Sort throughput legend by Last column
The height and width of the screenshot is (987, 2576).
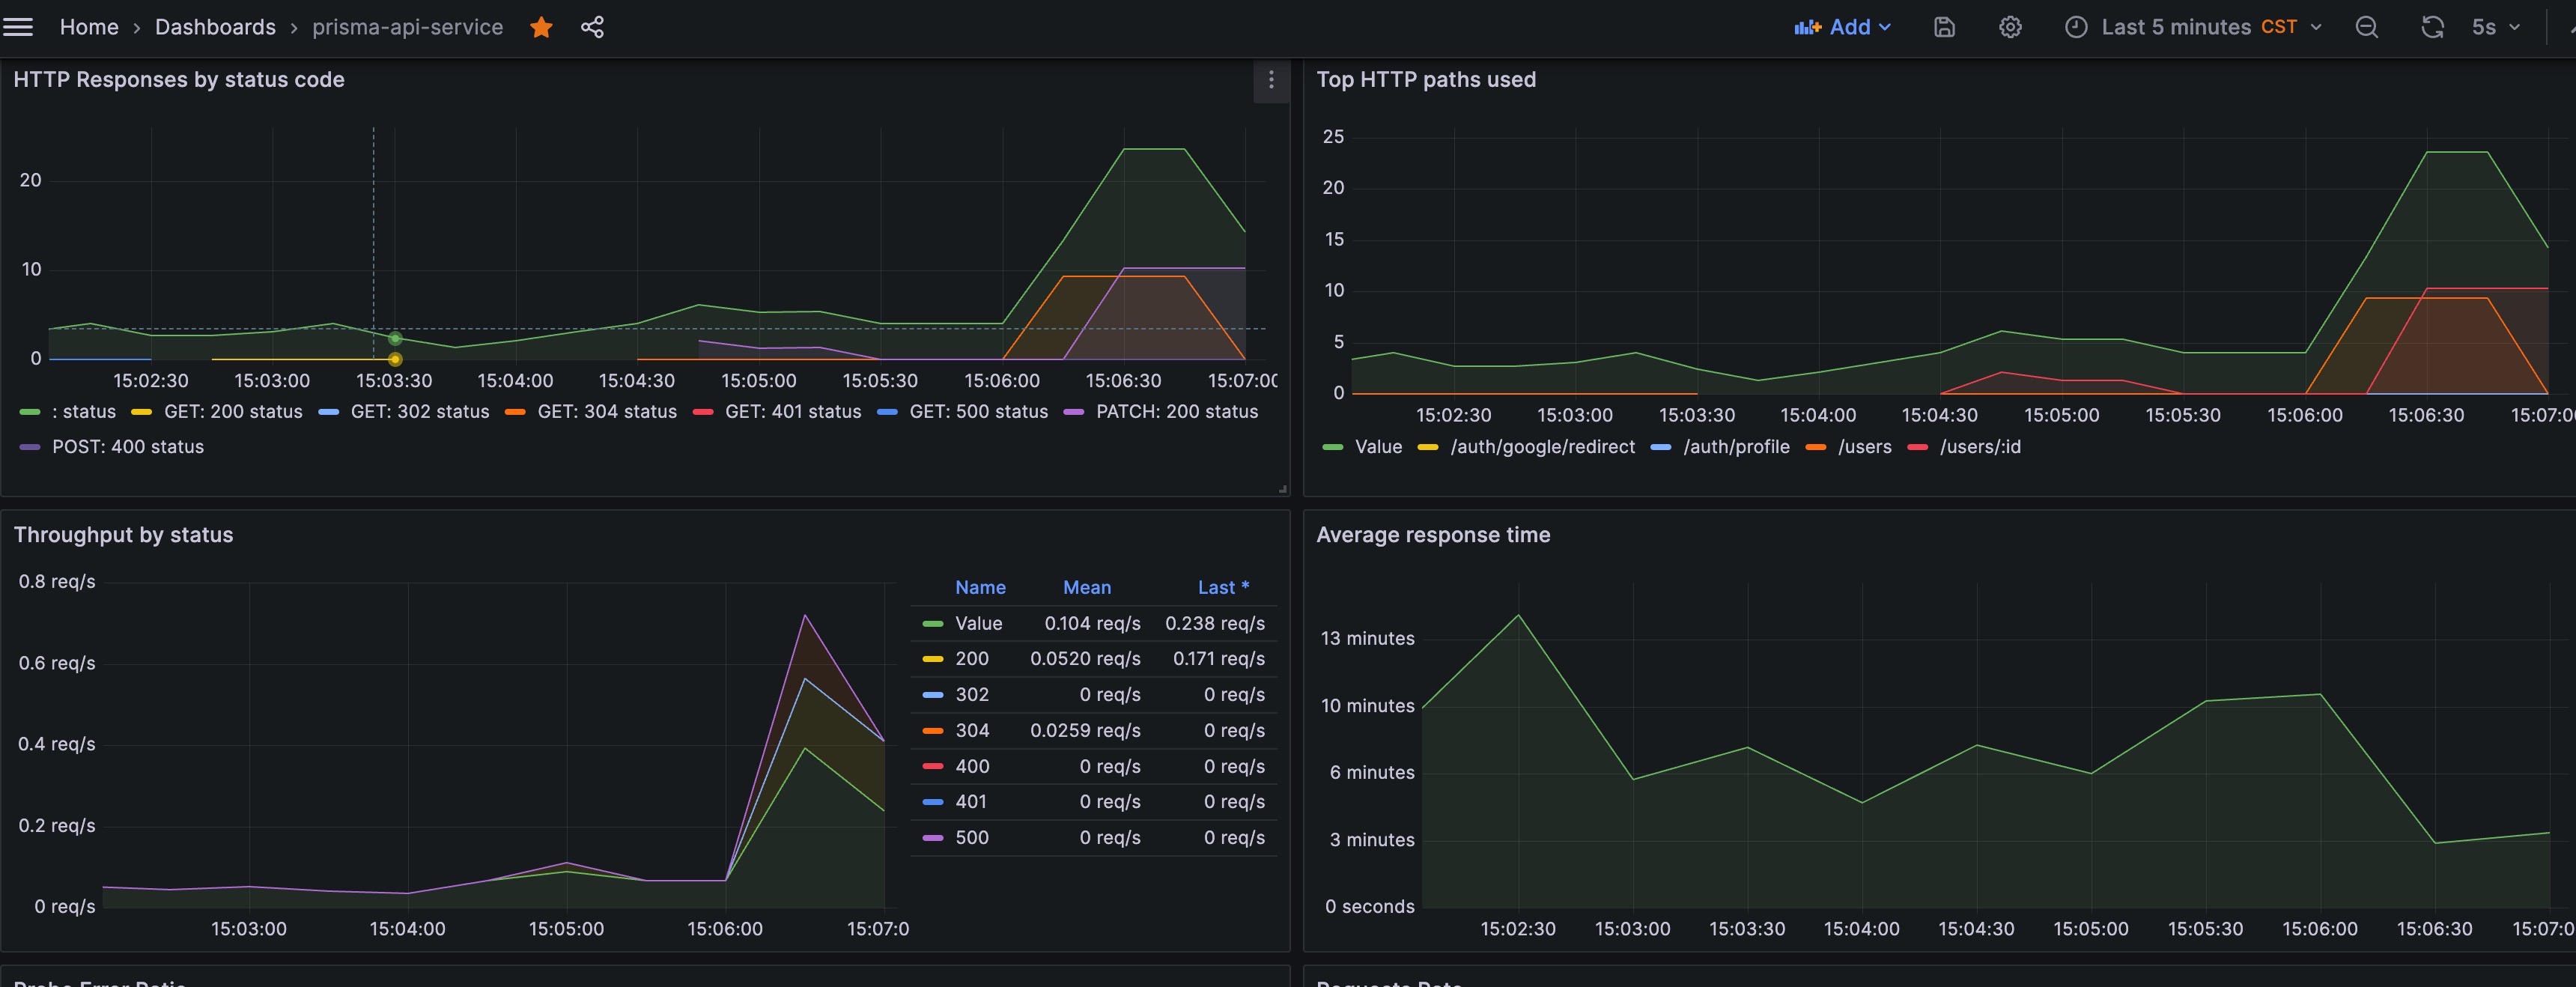[1223, 588]
